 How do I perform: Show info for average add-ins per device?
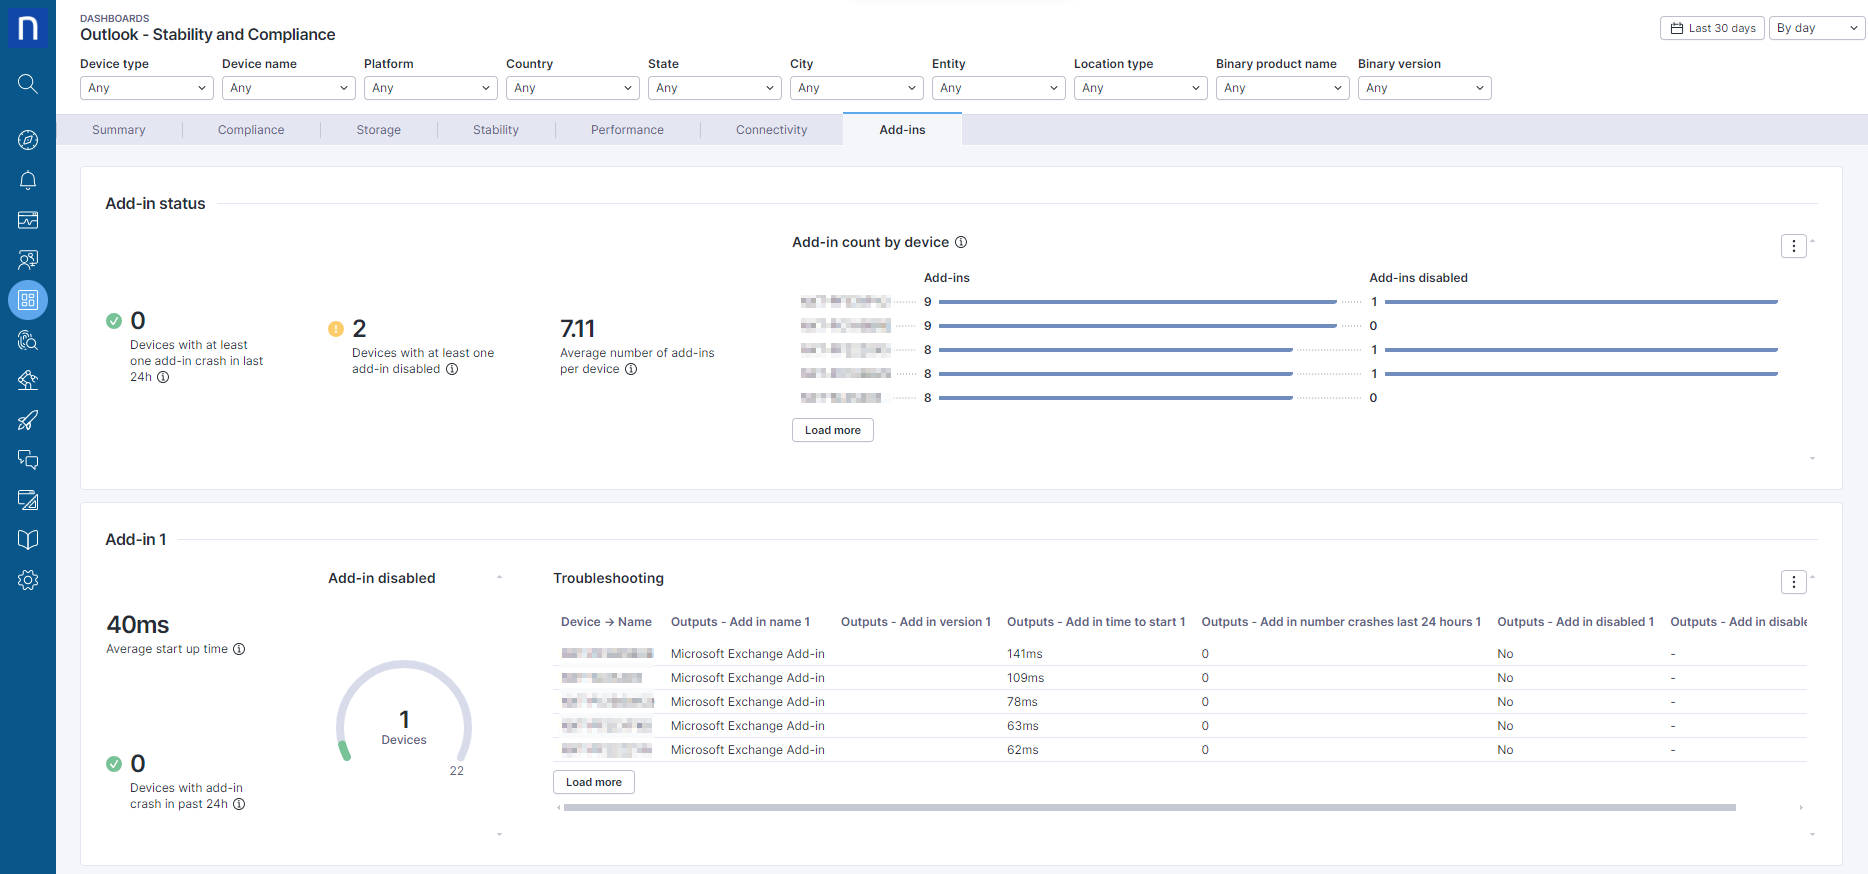click(631, 369)
